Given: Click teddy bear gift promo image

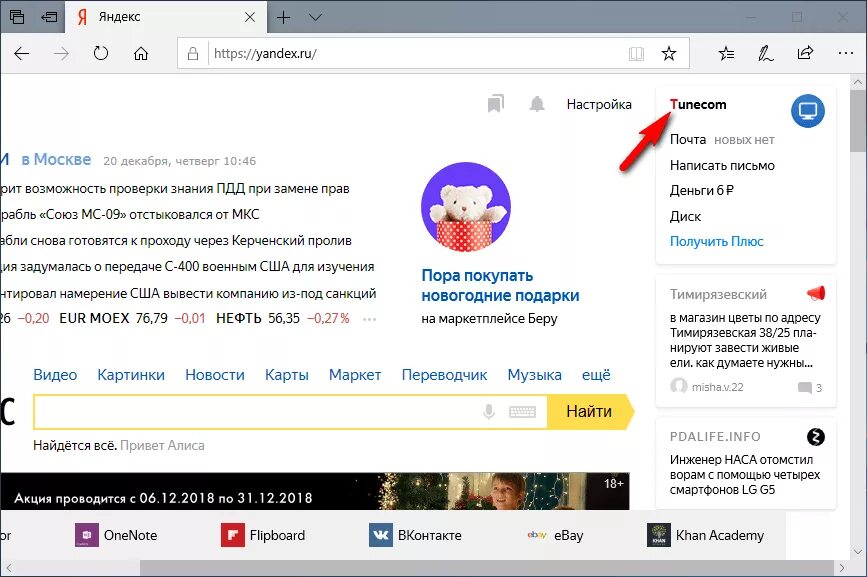Looking at the screenshot, I should click(466, 207).
